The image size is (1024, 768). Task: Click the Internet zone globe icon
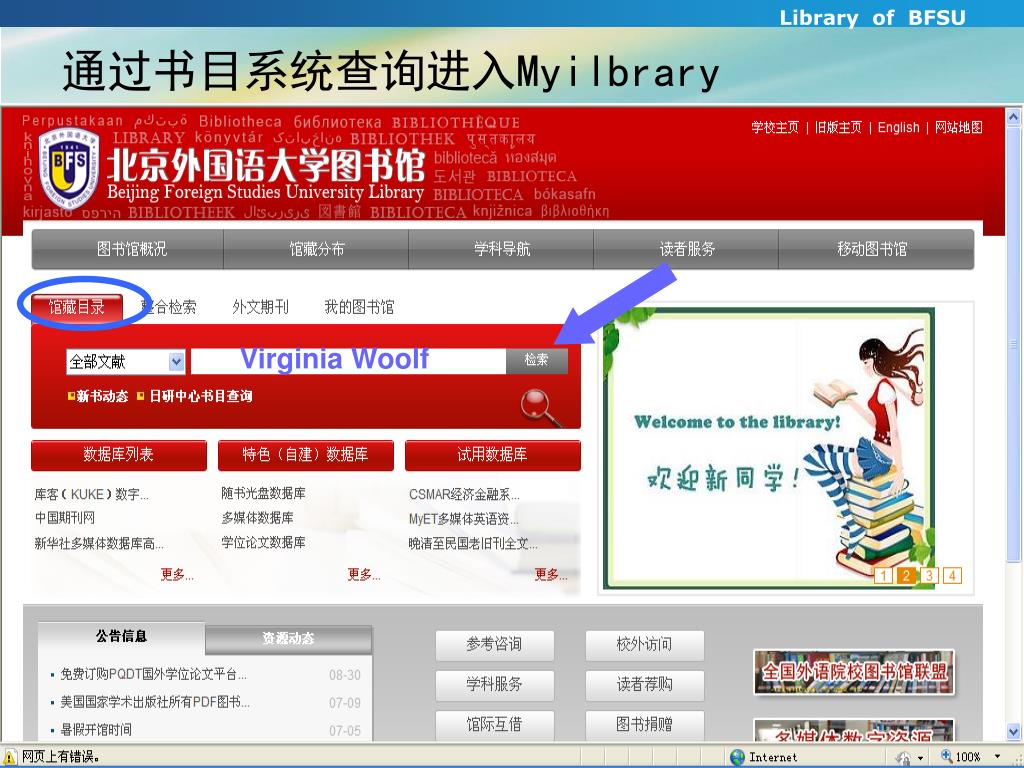tap(737, 757)
